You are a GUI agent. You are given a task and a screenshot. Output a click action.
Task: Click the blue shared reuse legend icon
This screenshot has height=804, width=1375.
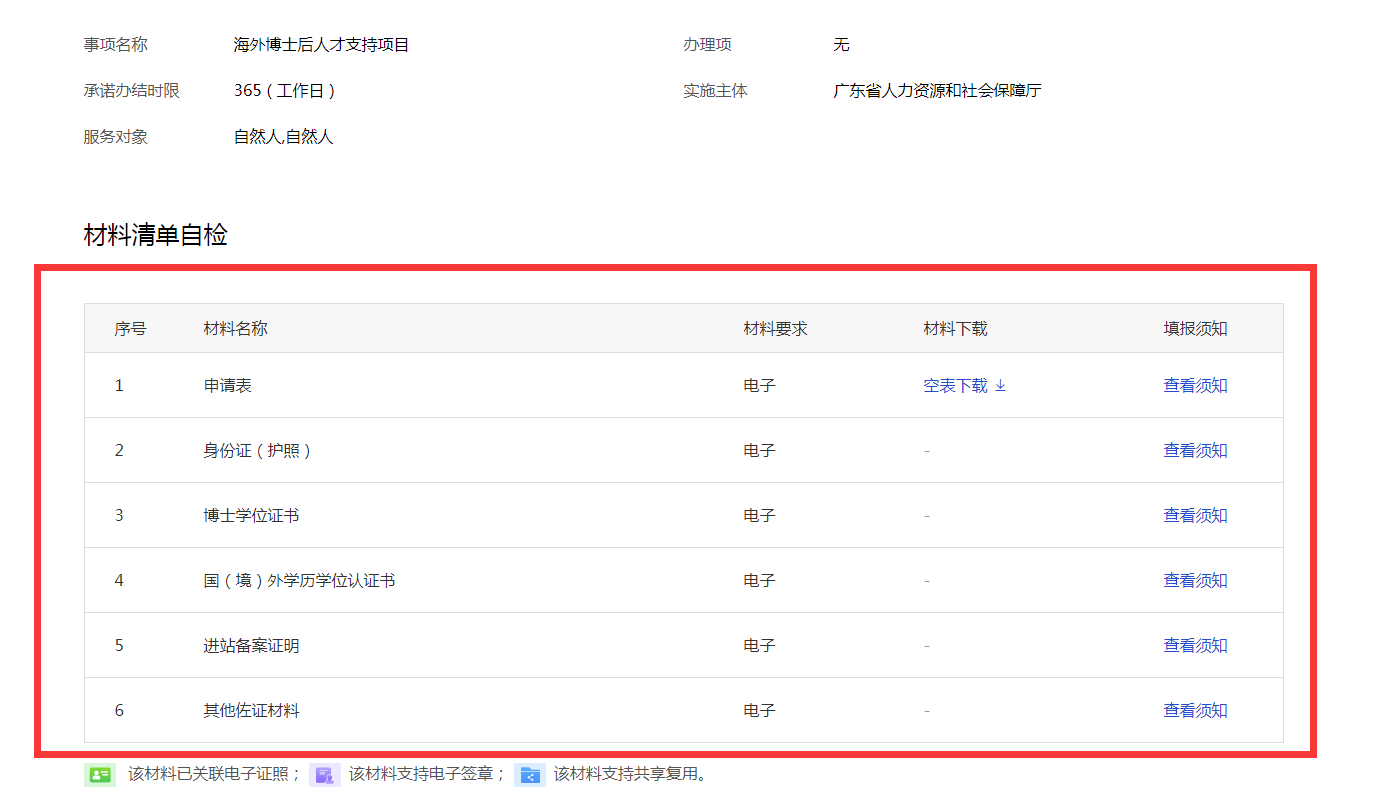click(530, 775)
